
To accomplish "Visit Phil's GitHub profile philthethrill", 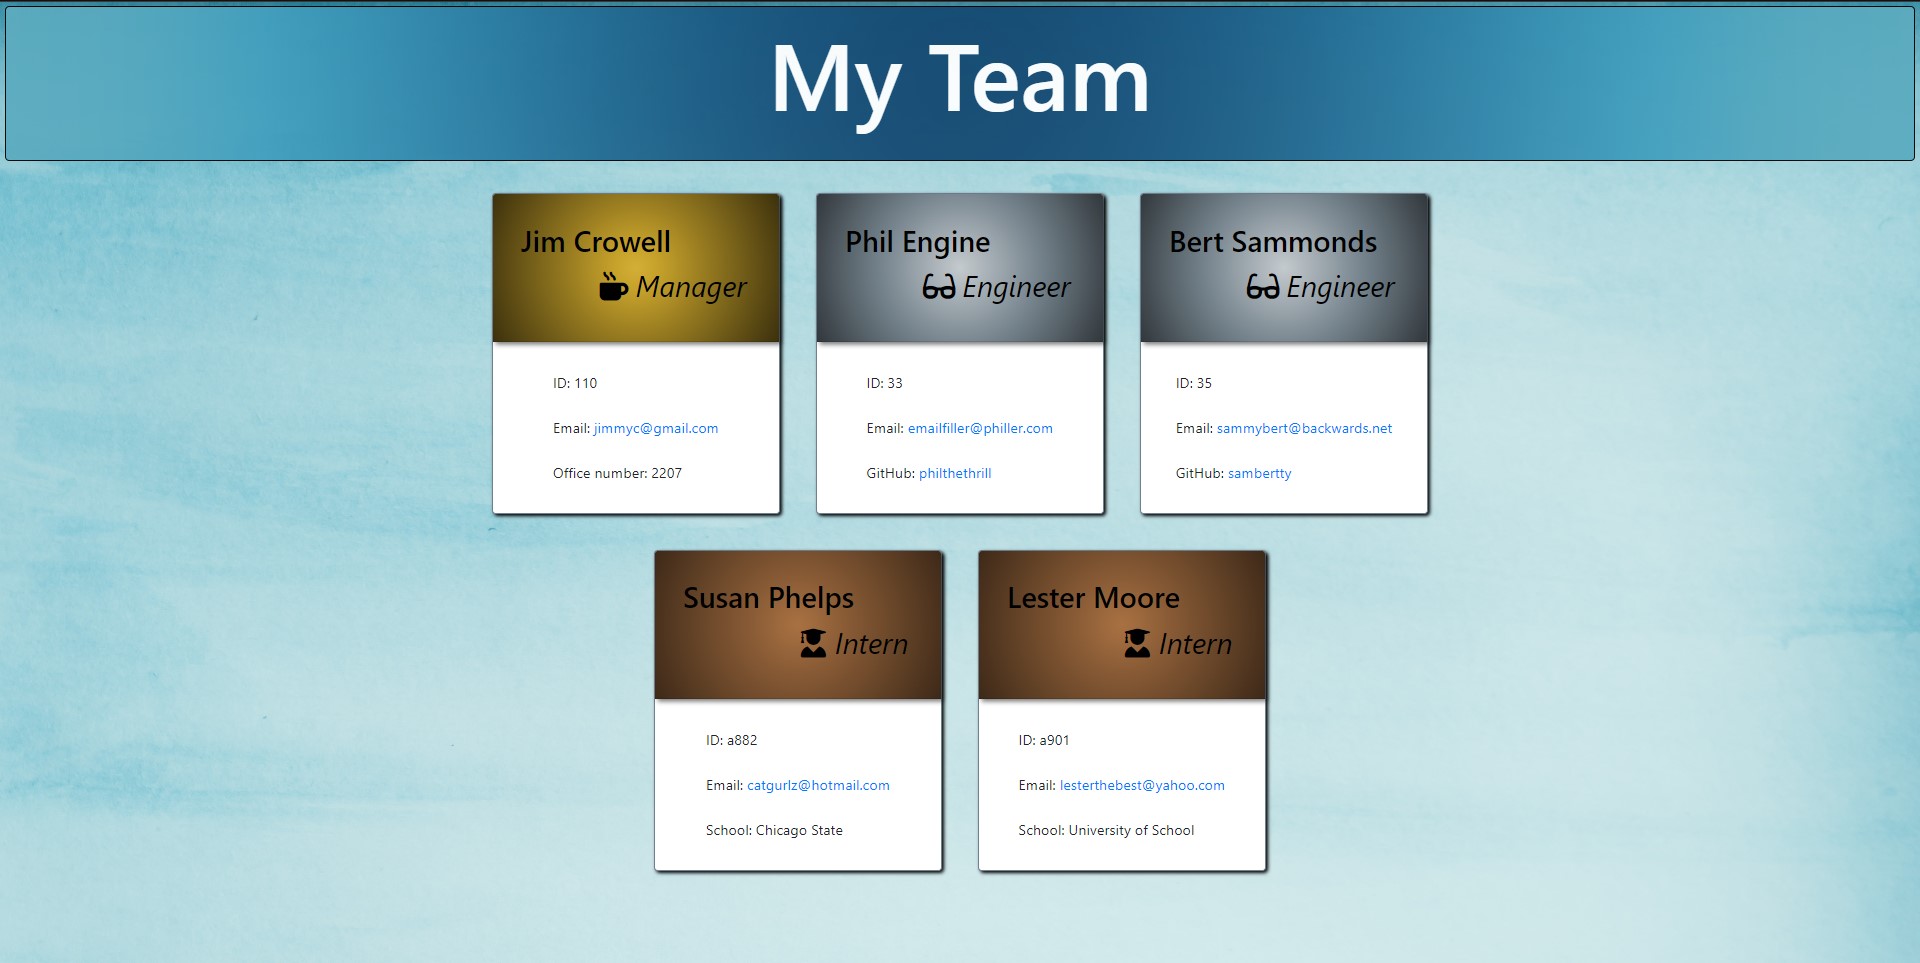I will pyautogui.click(x=955, y=473).
